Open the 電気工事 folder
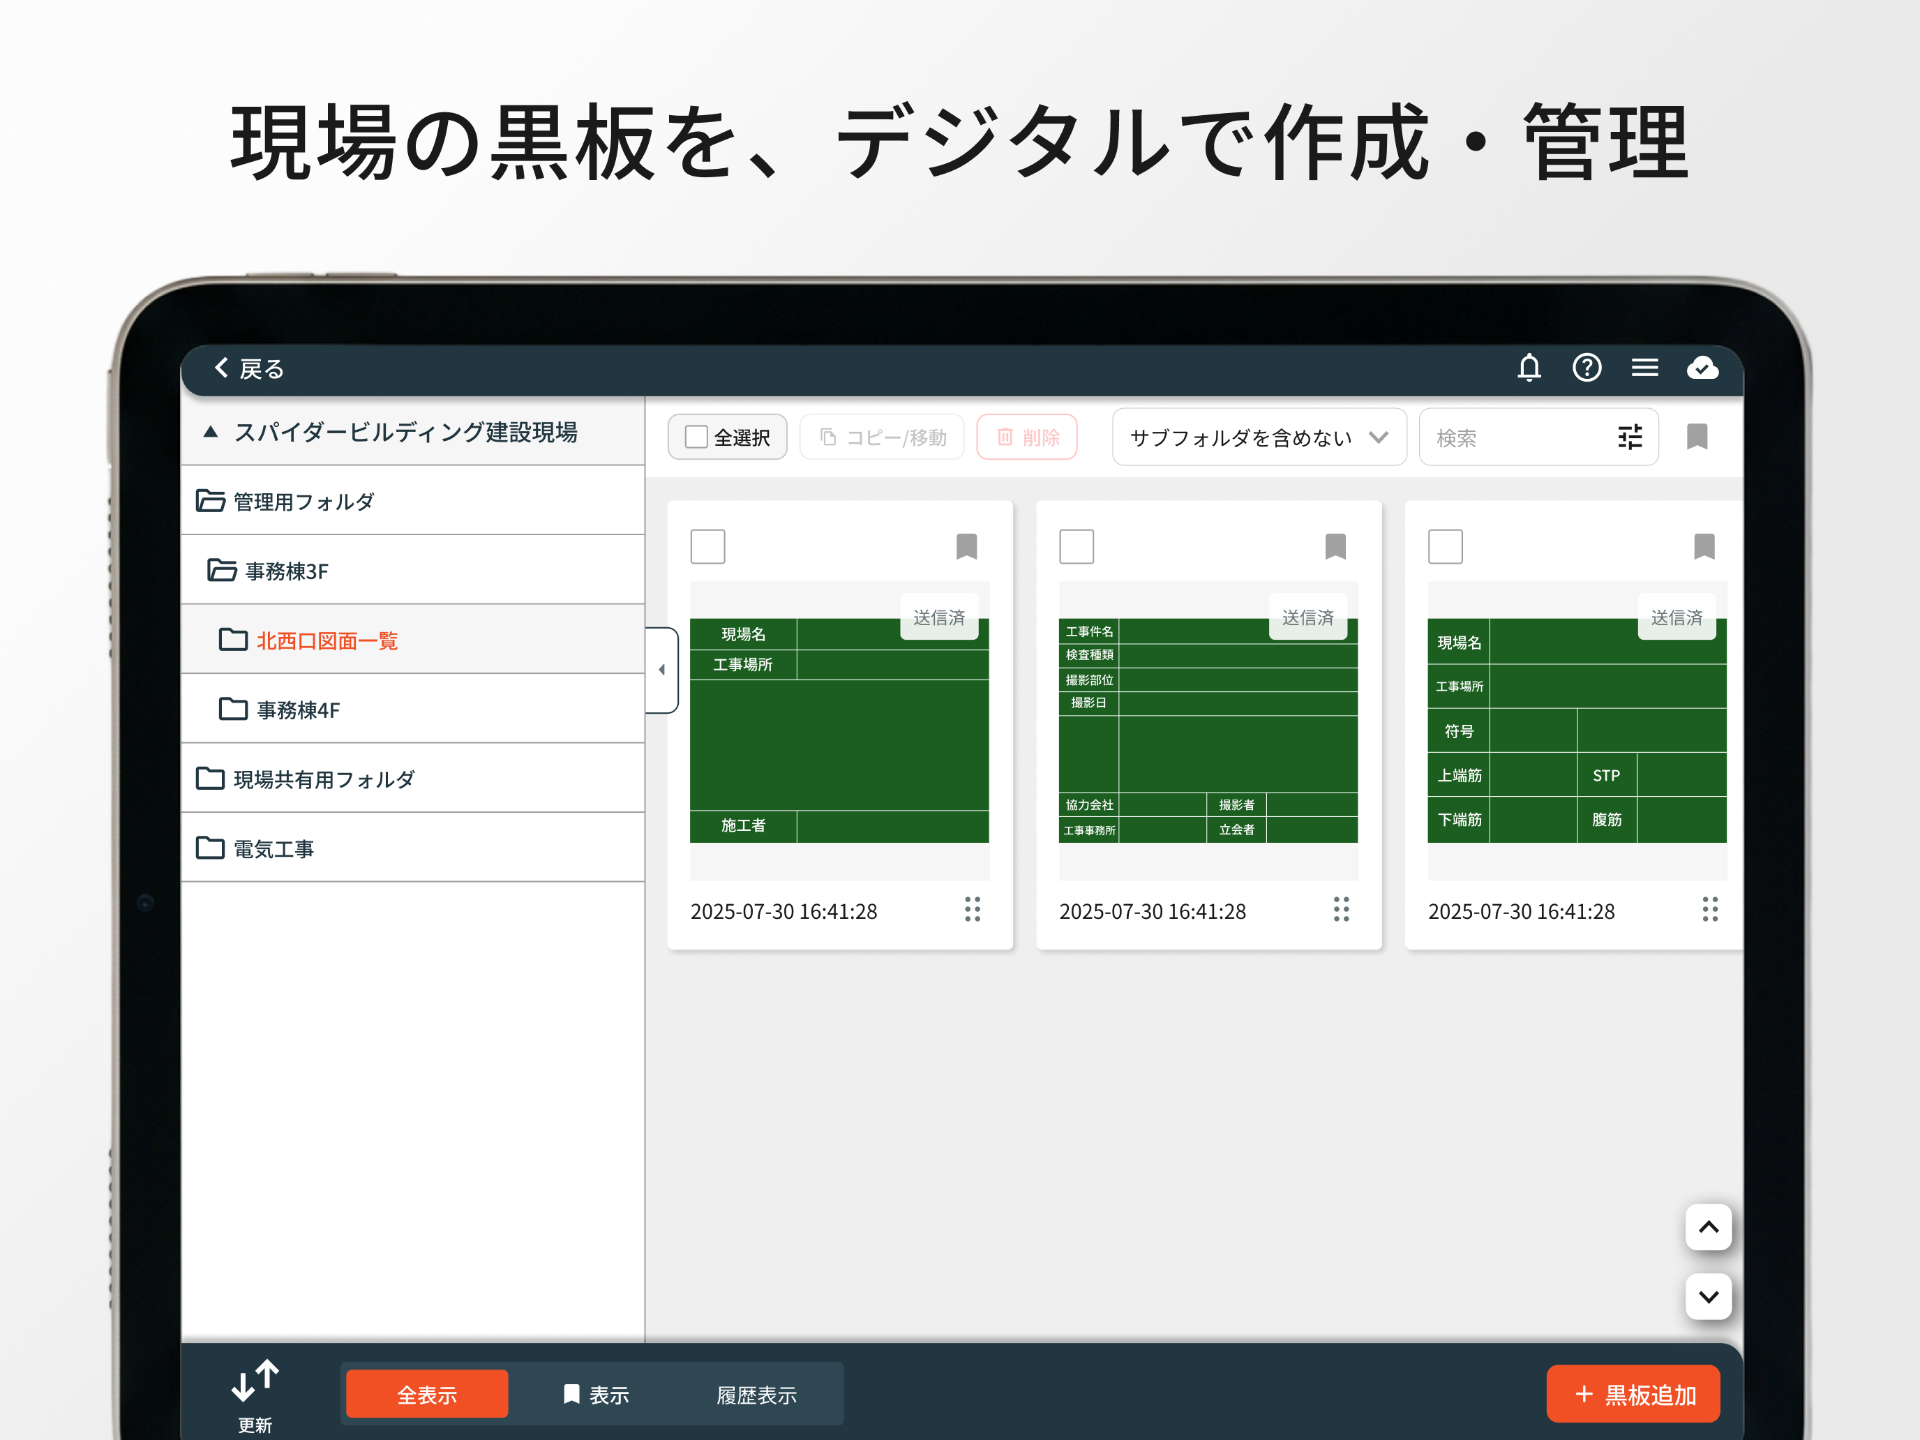 [412, 848]
